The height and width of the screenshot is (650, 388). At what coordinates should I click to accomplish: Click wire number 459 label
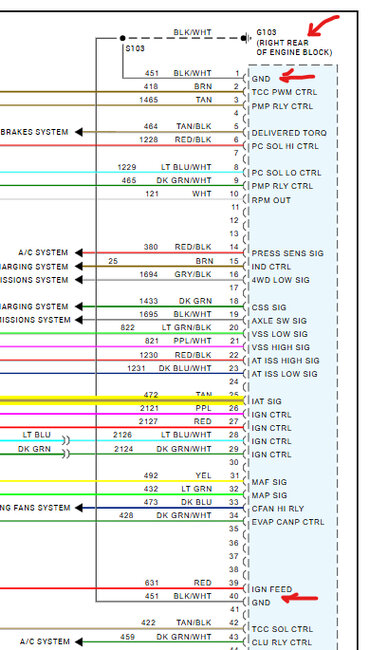click(128, 636)
